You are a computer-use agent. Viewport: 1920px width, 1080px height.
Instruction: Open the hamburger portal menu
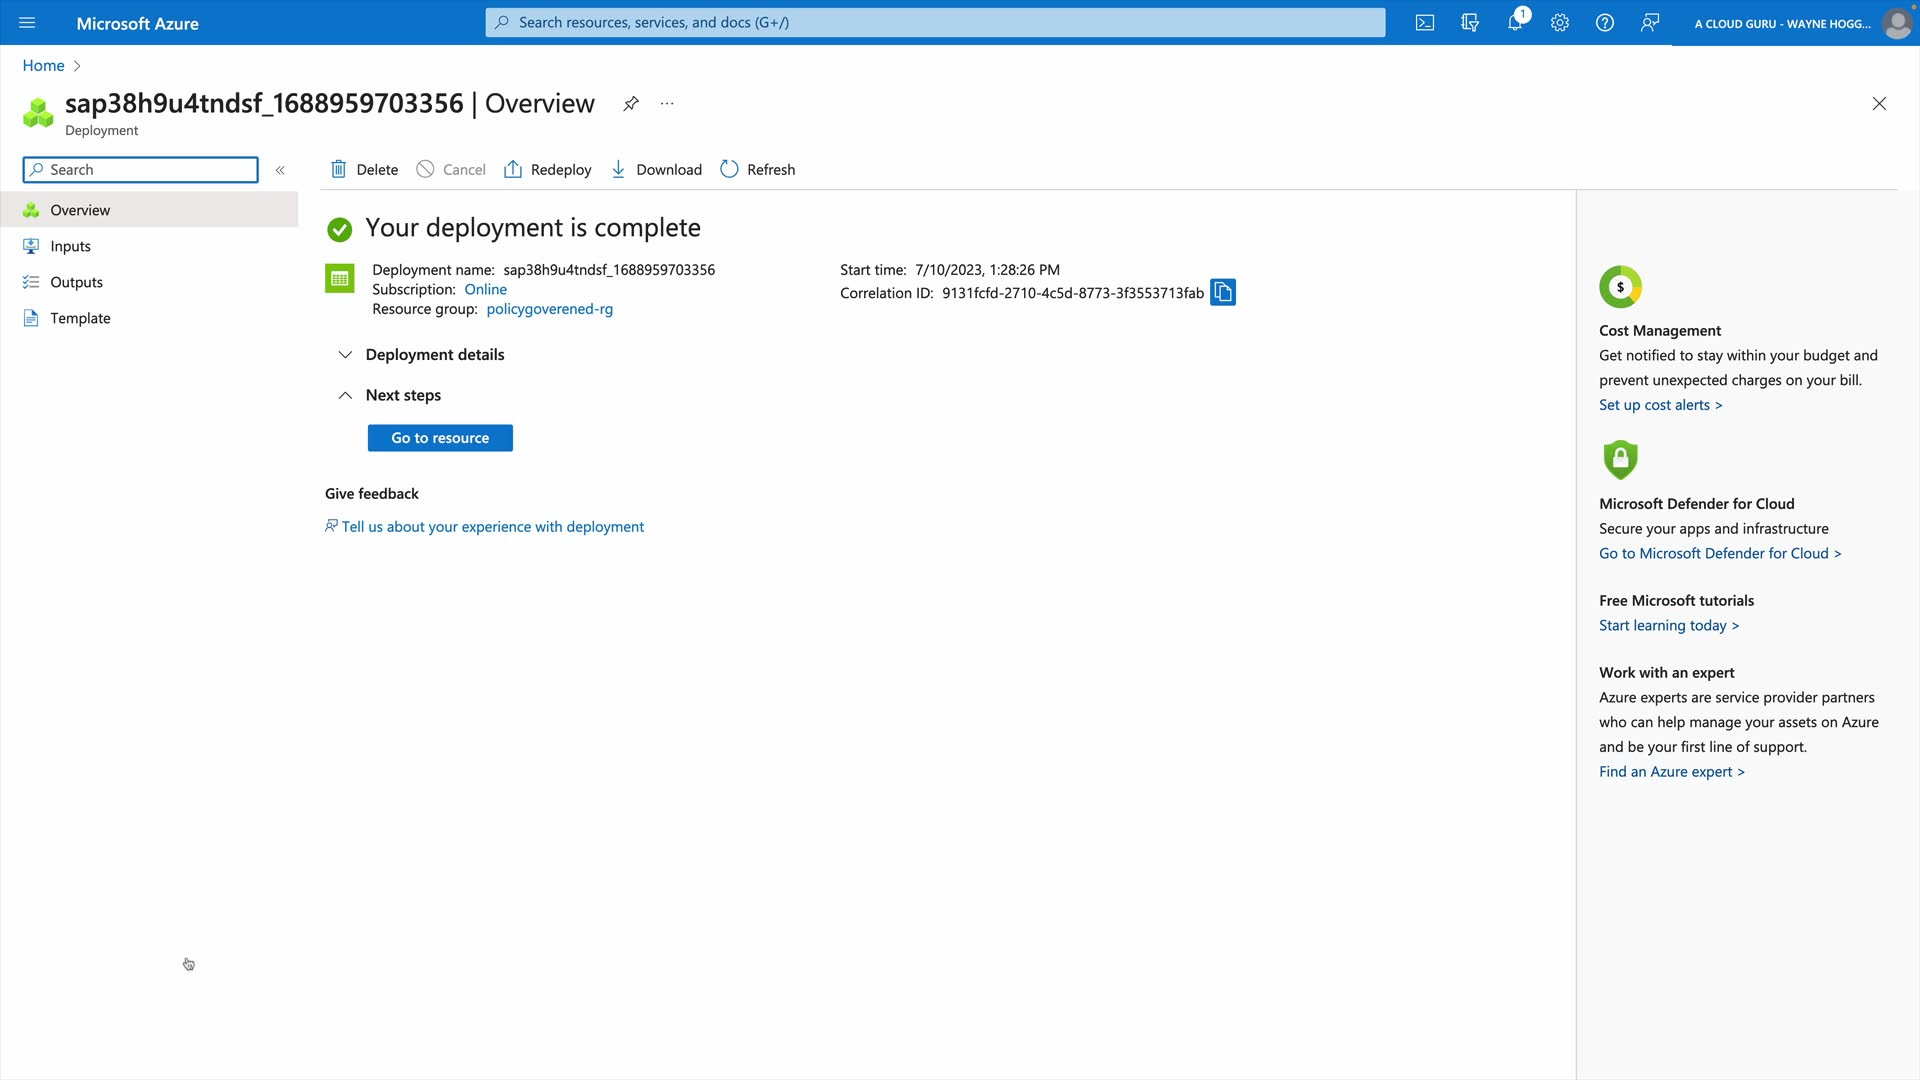click(x=27, y=23)
